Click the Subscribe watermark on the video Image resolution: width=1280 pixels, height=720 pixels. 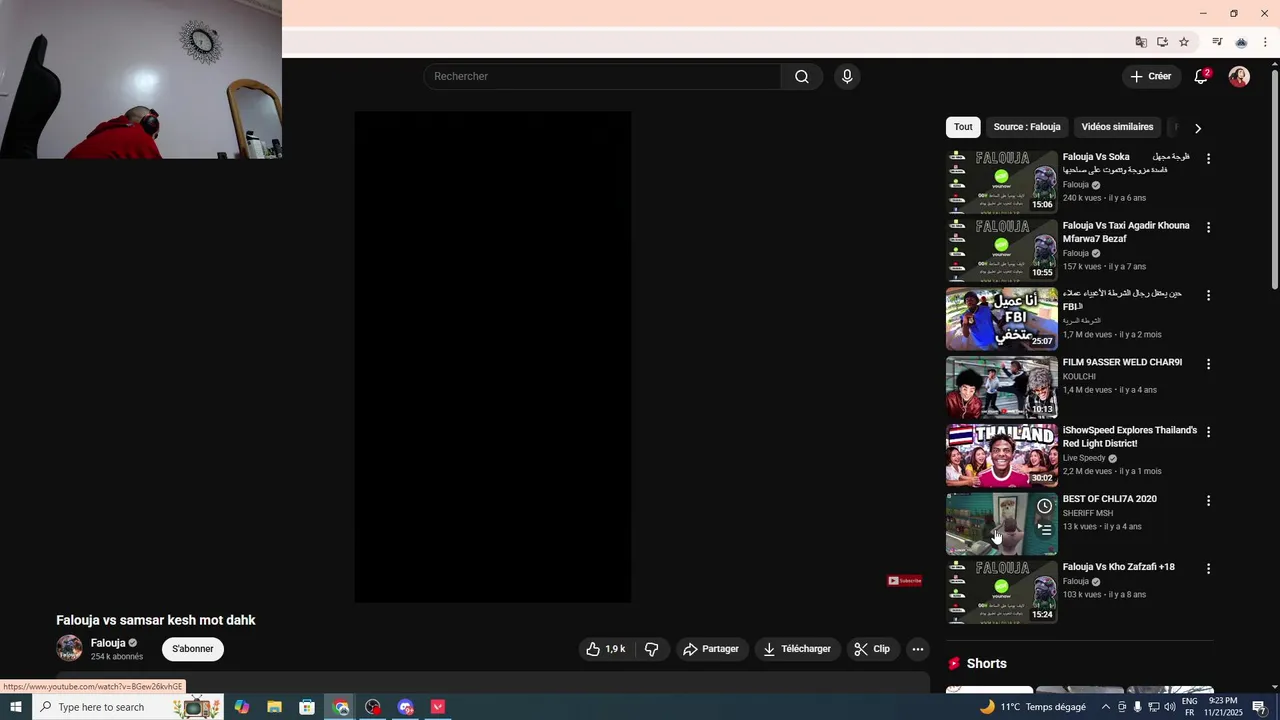(905, 581)
